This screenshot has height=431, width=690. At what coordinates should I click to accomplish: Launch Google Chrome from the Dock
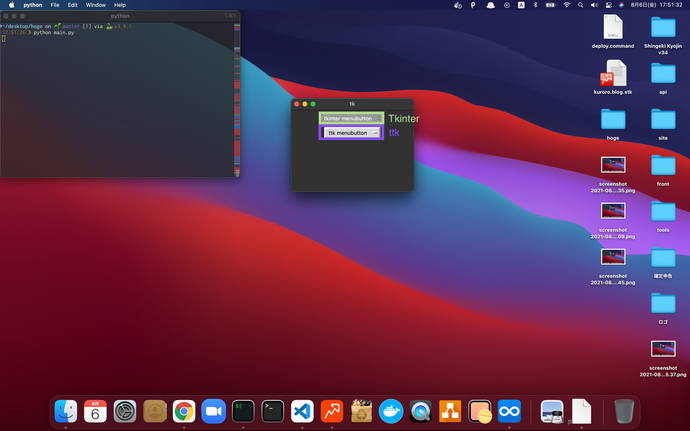tap(184, 411)
